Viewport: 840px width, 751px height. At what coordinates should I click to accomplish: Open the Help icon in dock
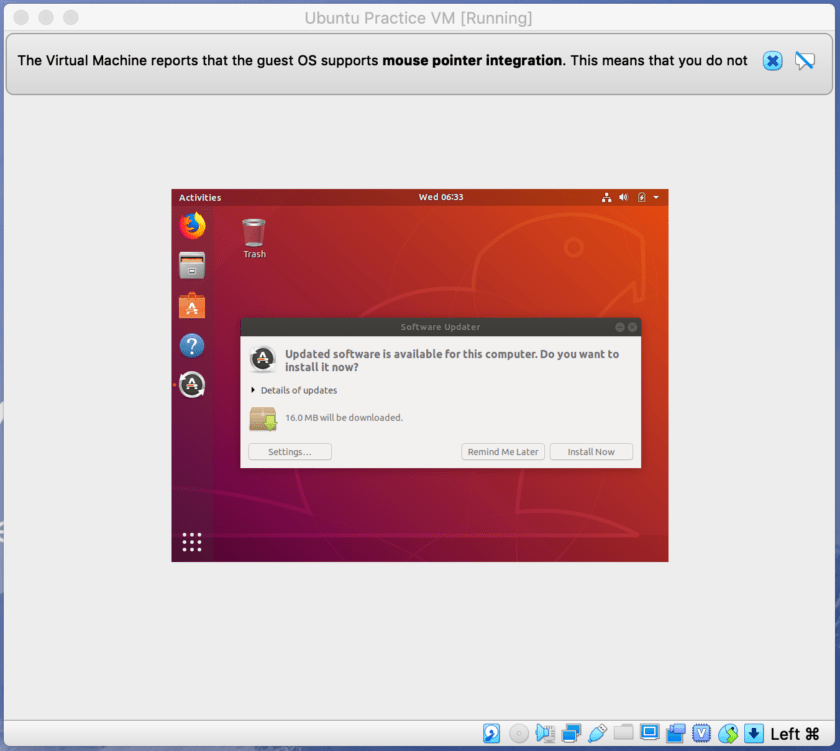pyautogui.click(x=192, y=346)
